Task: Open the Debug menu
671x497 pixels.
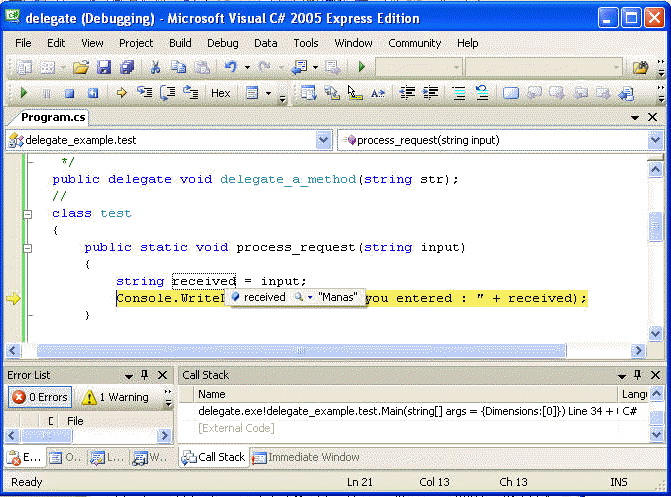Action: 222,43
